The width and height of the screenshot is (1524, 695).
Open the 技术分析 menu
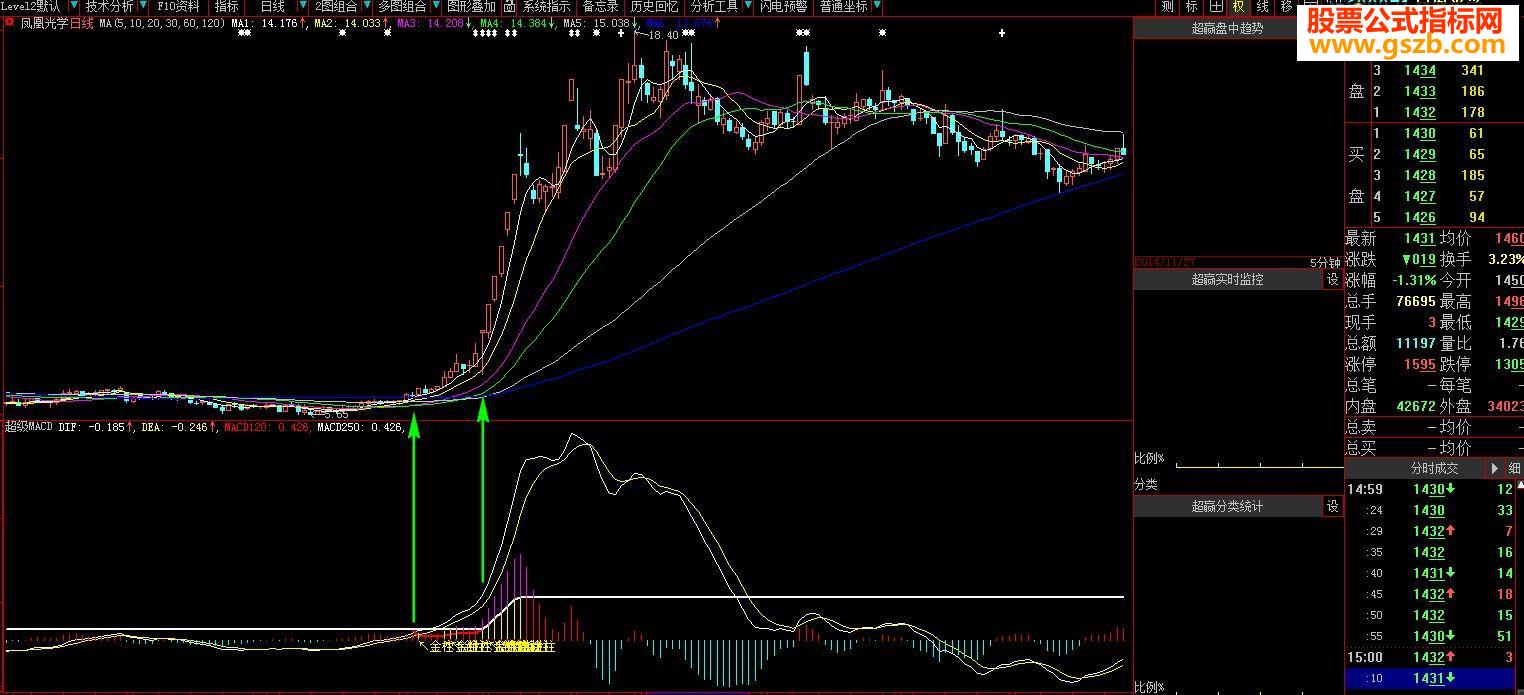point(109,6)
